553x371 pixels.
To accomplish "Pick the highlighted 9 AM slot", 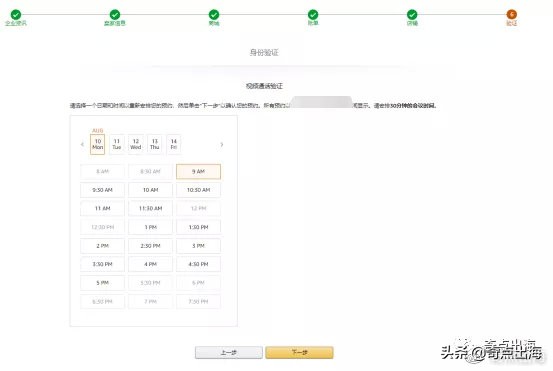I will [199, 171].
